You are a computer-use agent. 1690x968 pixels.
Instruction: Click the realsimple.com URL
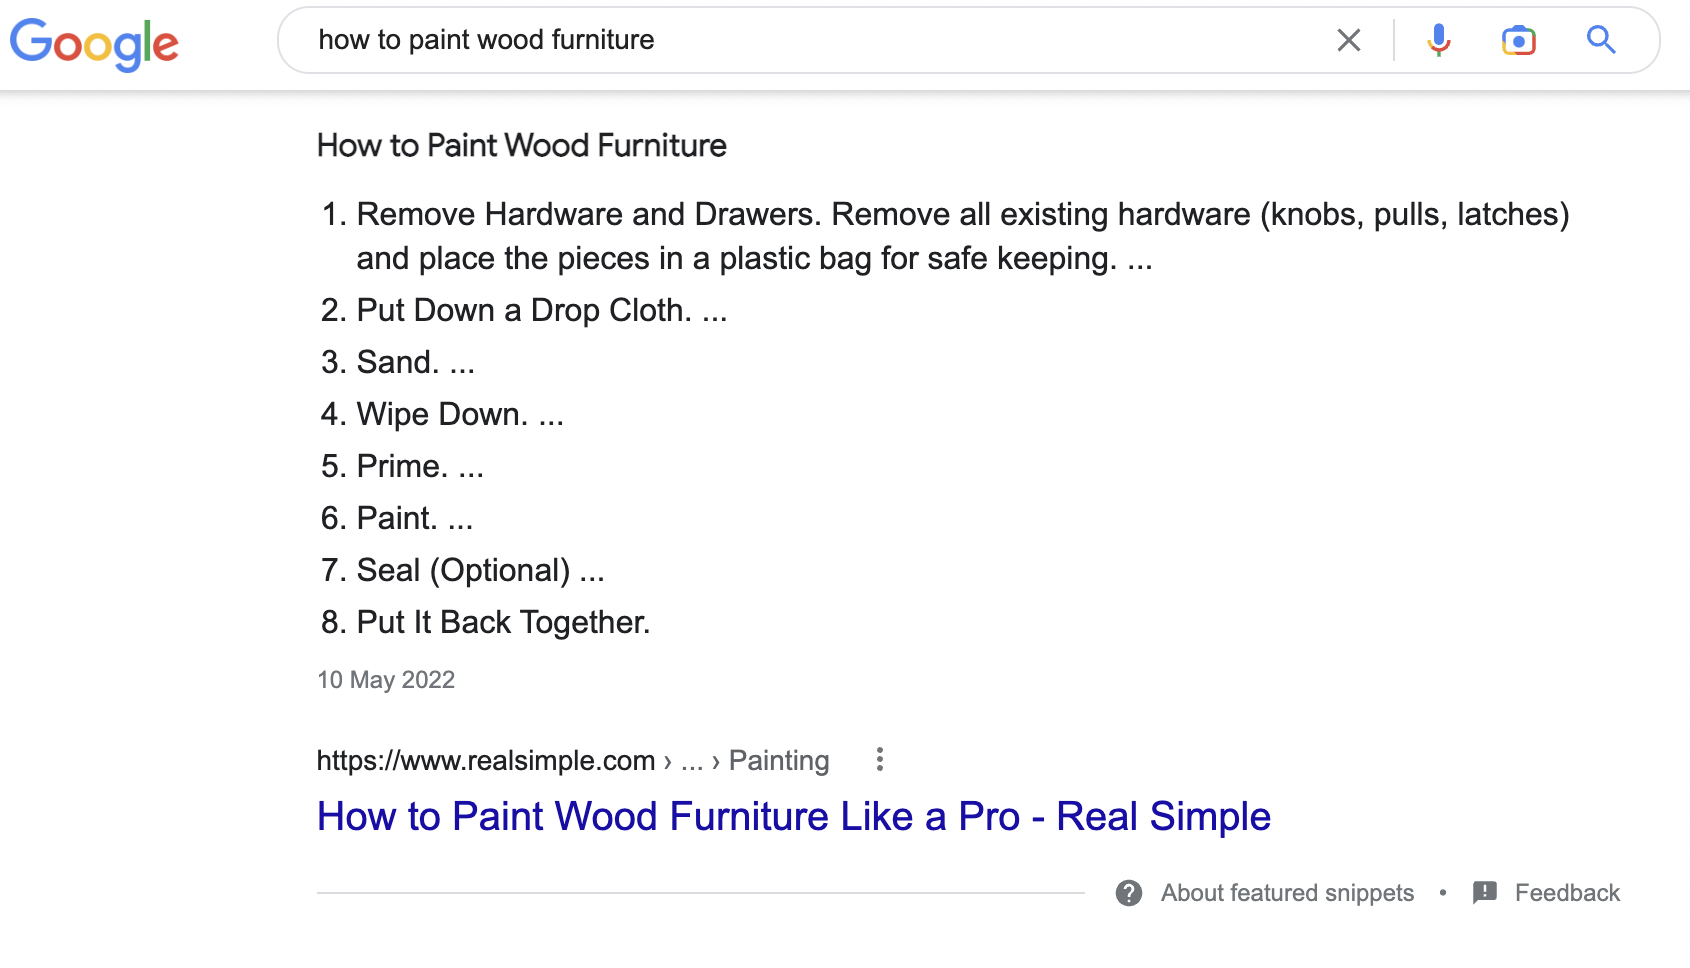coord(486,761)
